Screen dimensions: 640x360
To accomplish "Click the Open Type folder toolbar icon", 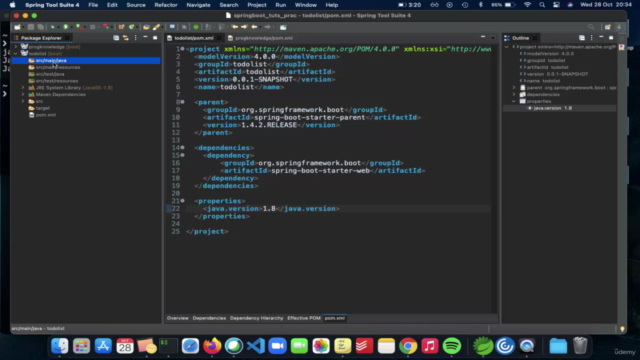I will (146, 27).
